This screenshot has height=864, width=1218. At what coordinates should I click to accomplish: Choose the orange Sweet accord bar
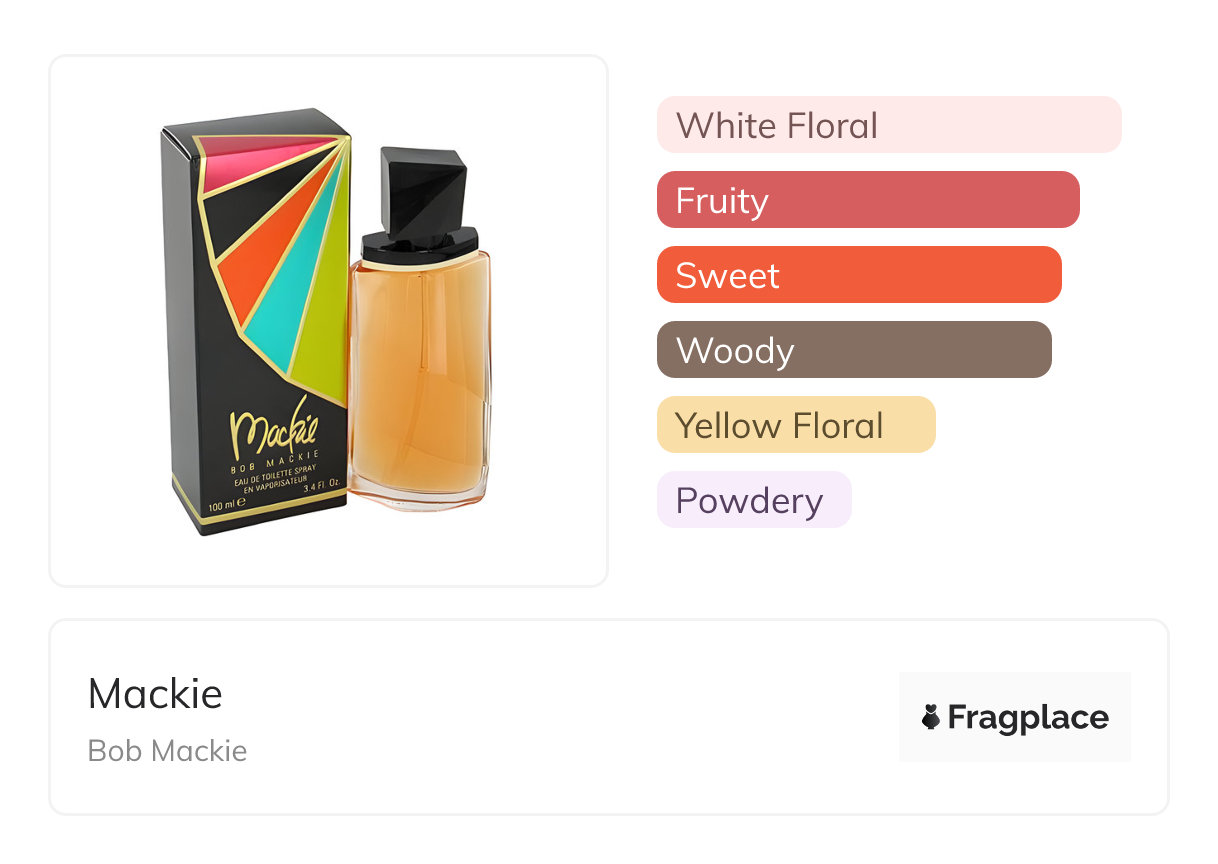tap(858, 275)
